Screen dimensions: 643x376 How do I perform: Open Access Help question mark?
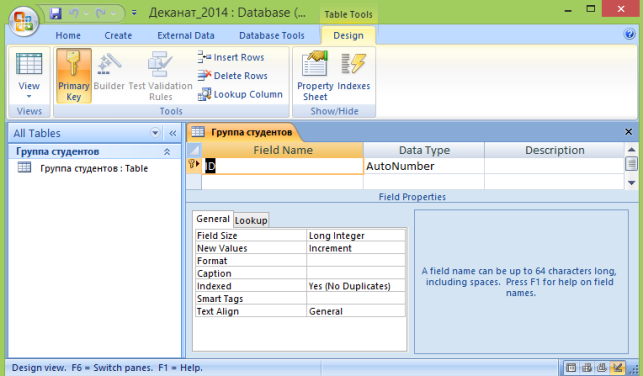pyautogui.click(x=629, y=34)
